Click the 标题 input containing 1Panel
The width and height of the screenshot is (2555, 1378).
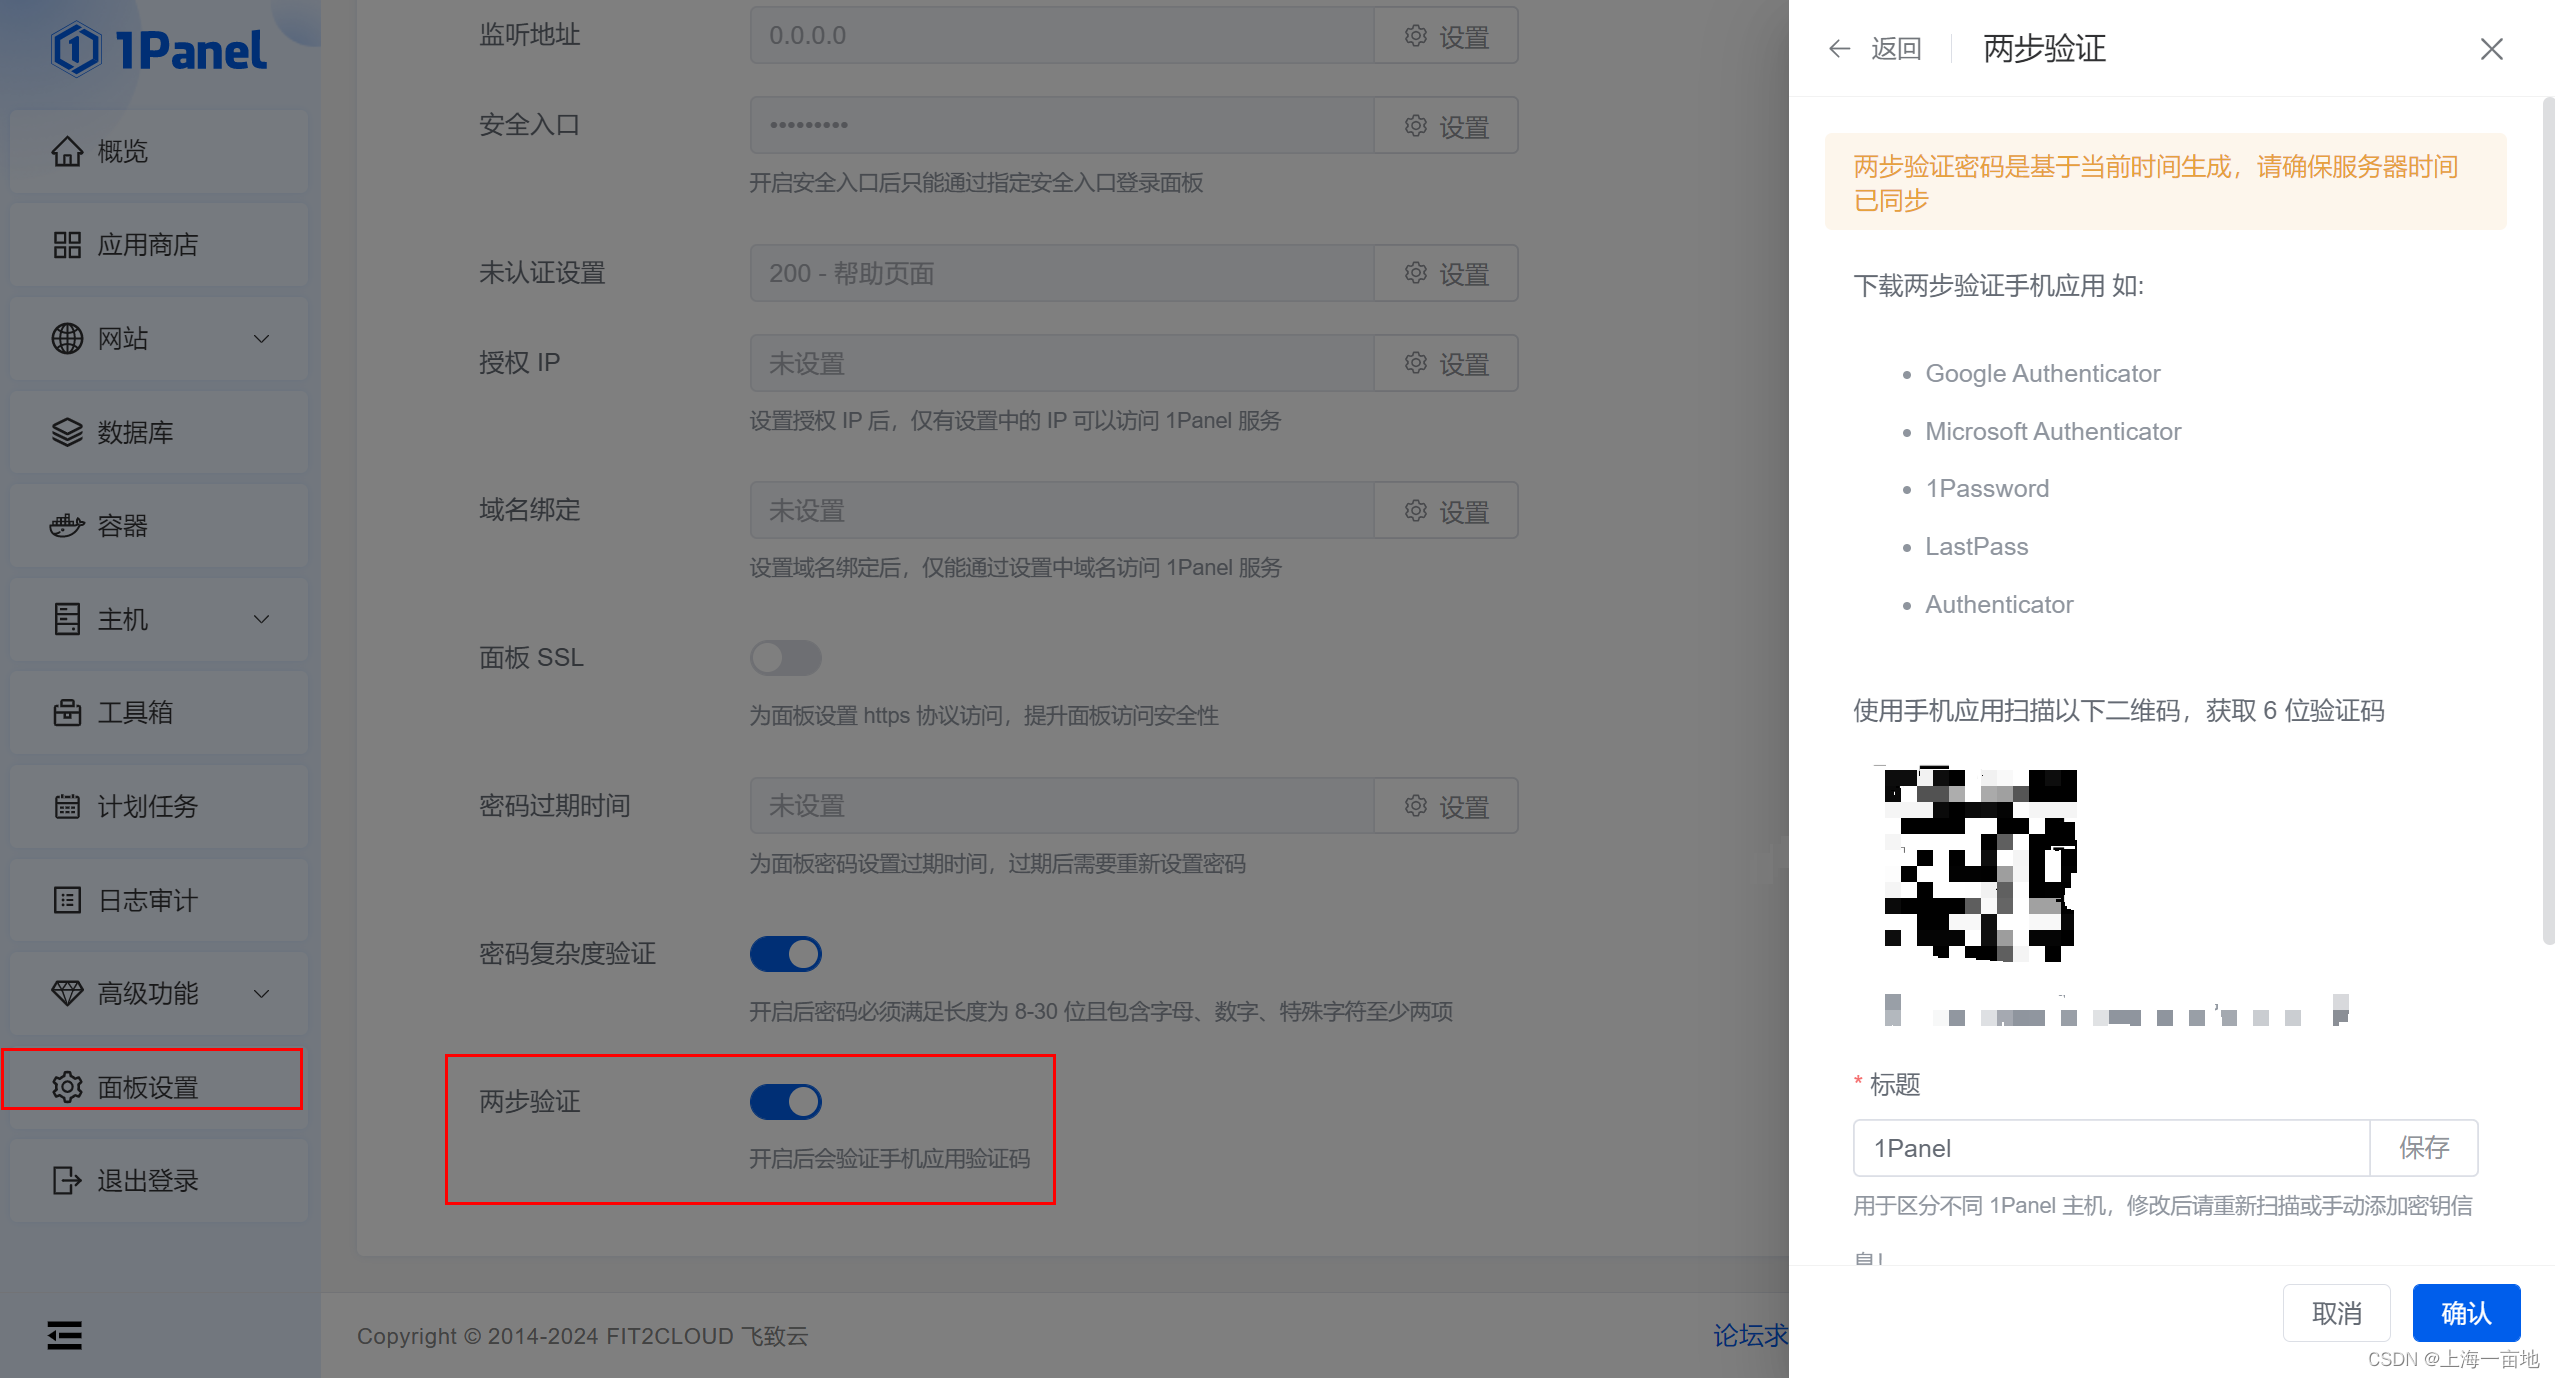(2111, 1148)
